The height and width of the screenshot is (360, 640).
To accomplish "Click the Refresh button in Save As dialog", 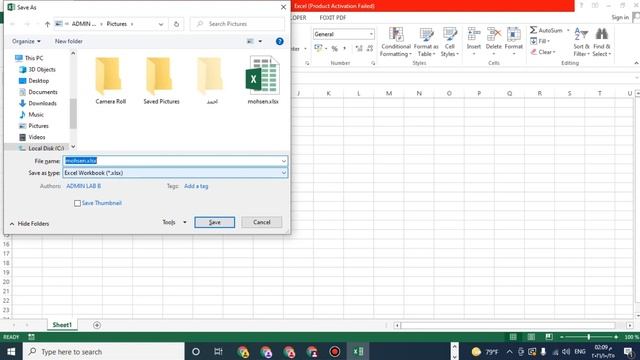I will pos(176,24).
